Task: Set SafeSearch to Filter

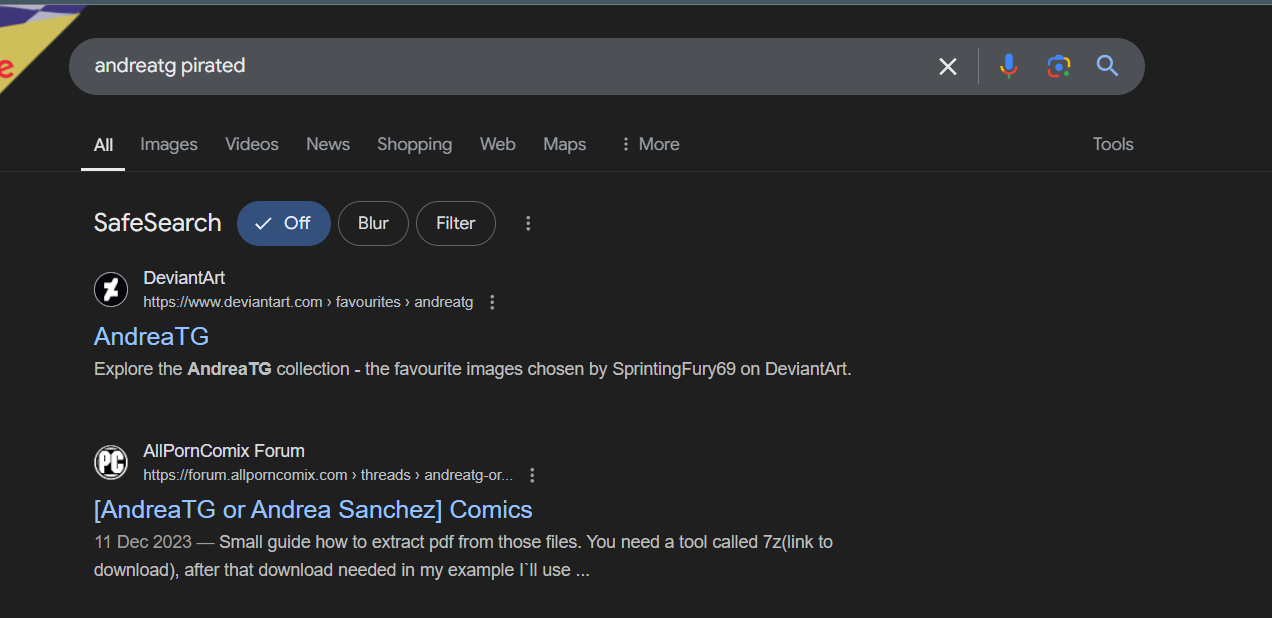Action: click(456, 223)
